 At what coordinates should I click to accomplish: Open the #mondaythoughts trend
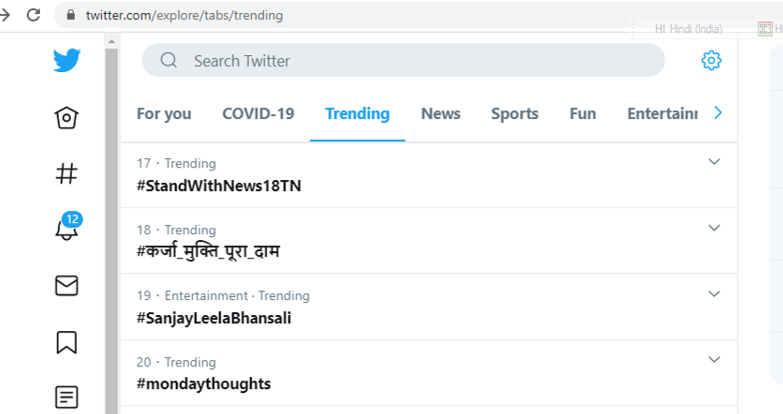coord(204,384)
